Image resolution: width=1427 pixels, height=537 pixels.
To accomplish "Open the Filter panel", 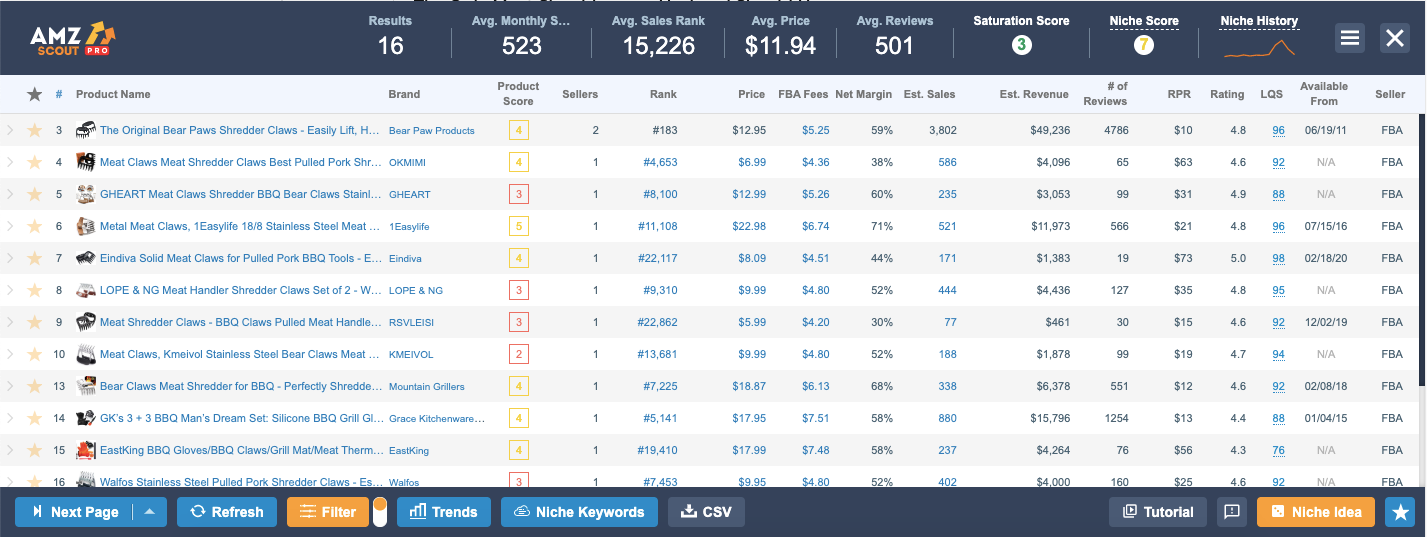I will [x=328, y=512].
